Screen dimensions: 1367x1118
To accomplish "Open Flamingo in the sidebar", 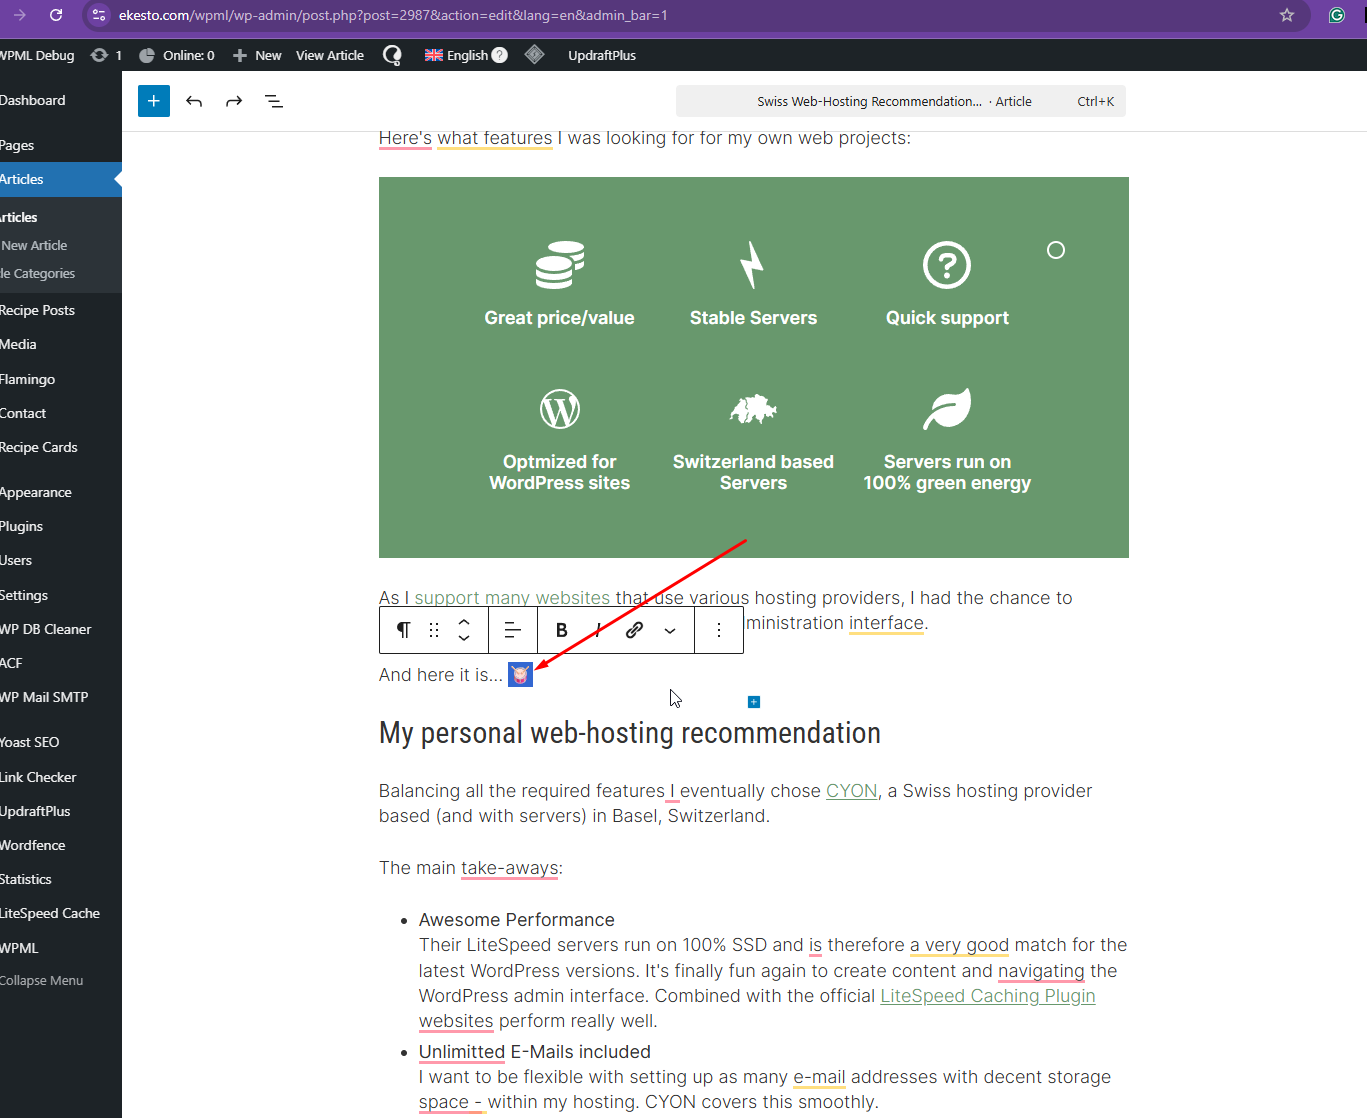I will (28, 379).
